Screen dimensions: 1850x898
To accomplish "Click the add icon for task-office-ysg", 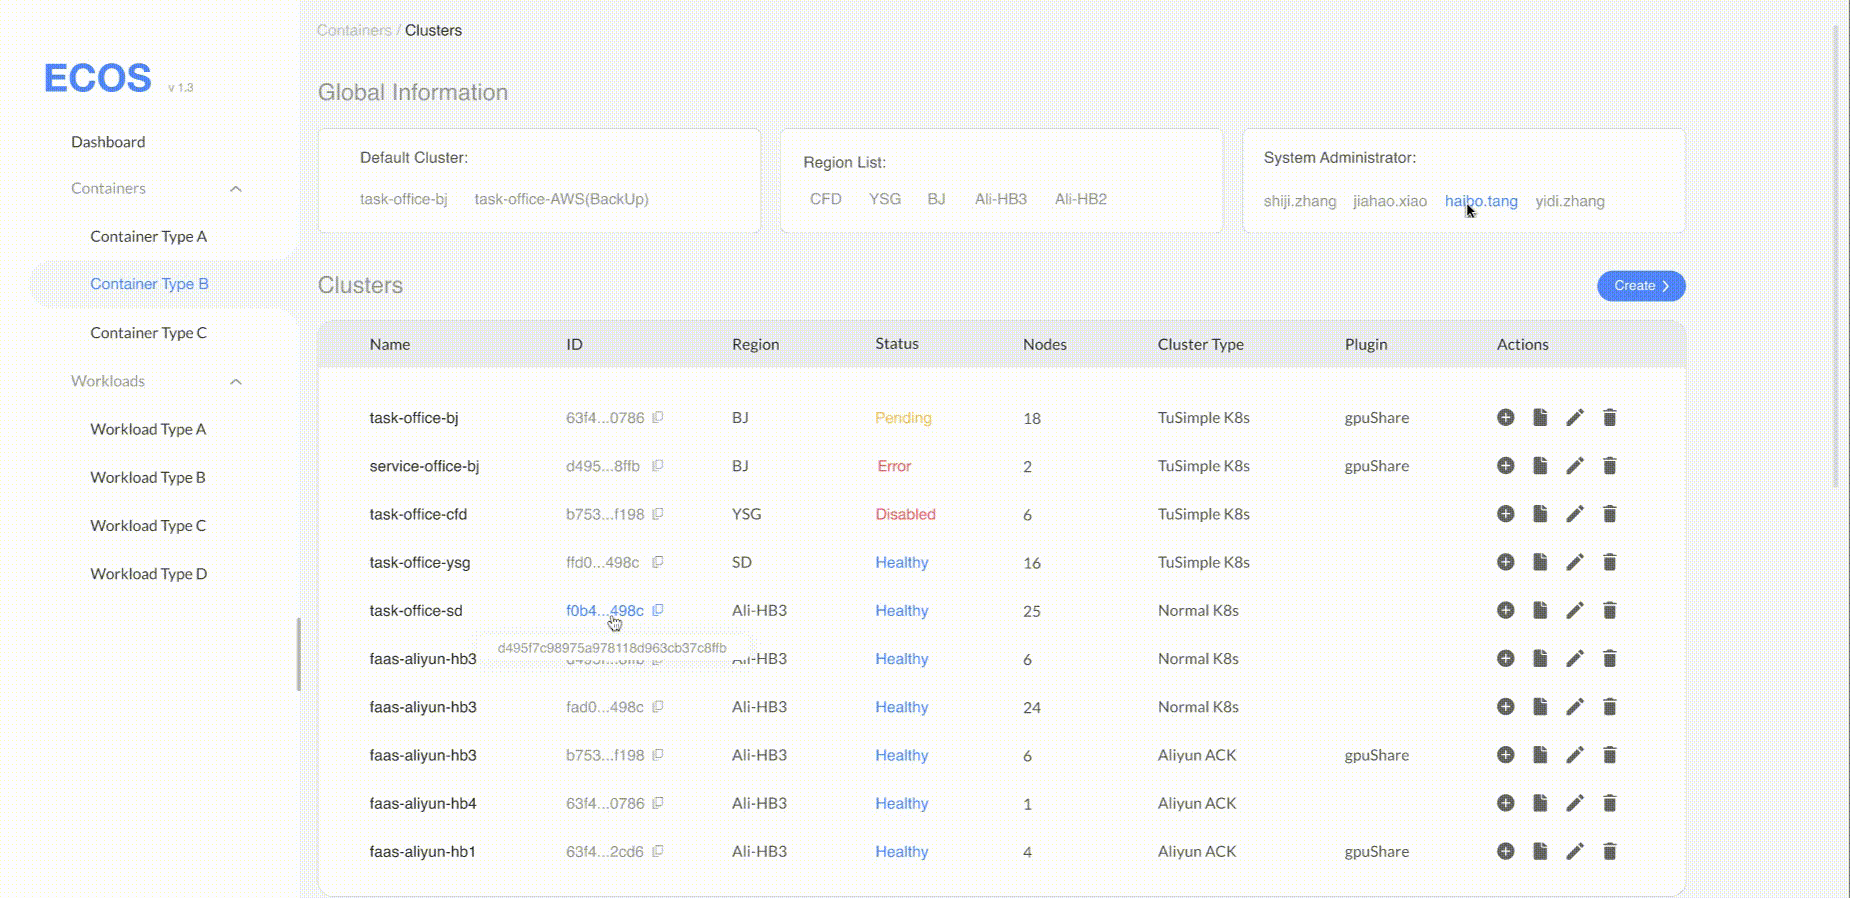I will coord(1505,561).
